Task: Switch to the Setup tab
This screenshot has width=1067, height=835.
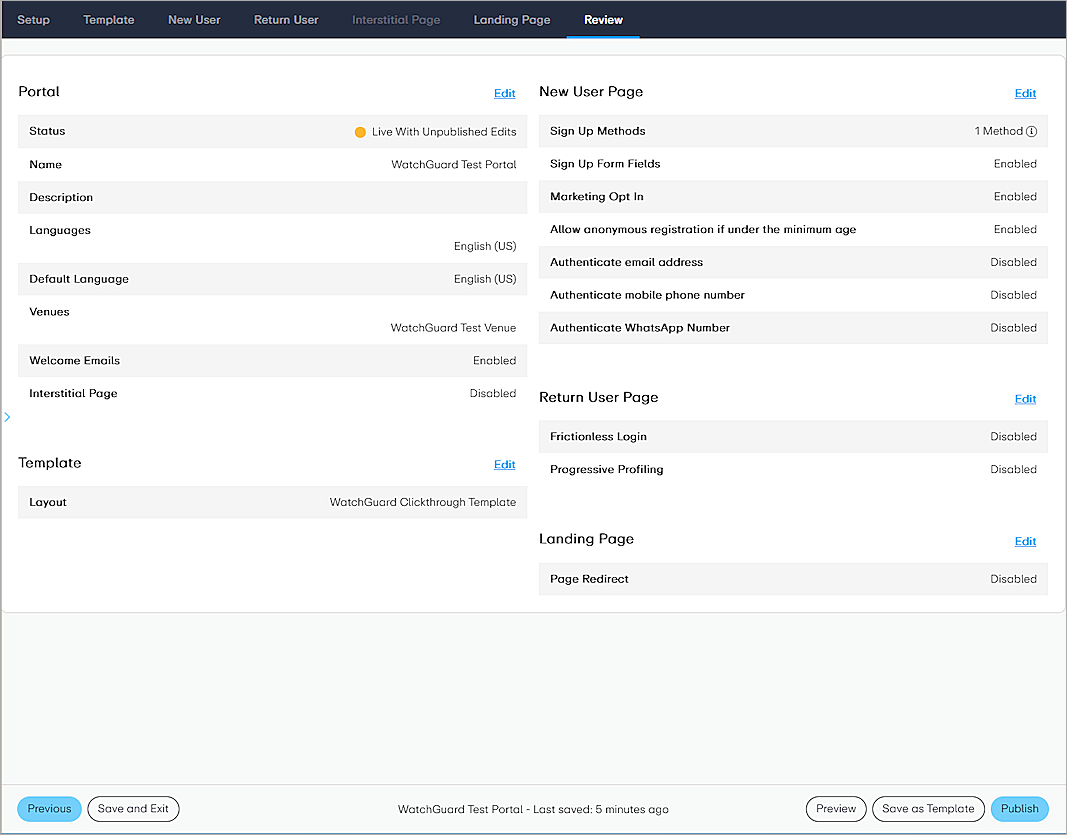Action: click(33, 19)
